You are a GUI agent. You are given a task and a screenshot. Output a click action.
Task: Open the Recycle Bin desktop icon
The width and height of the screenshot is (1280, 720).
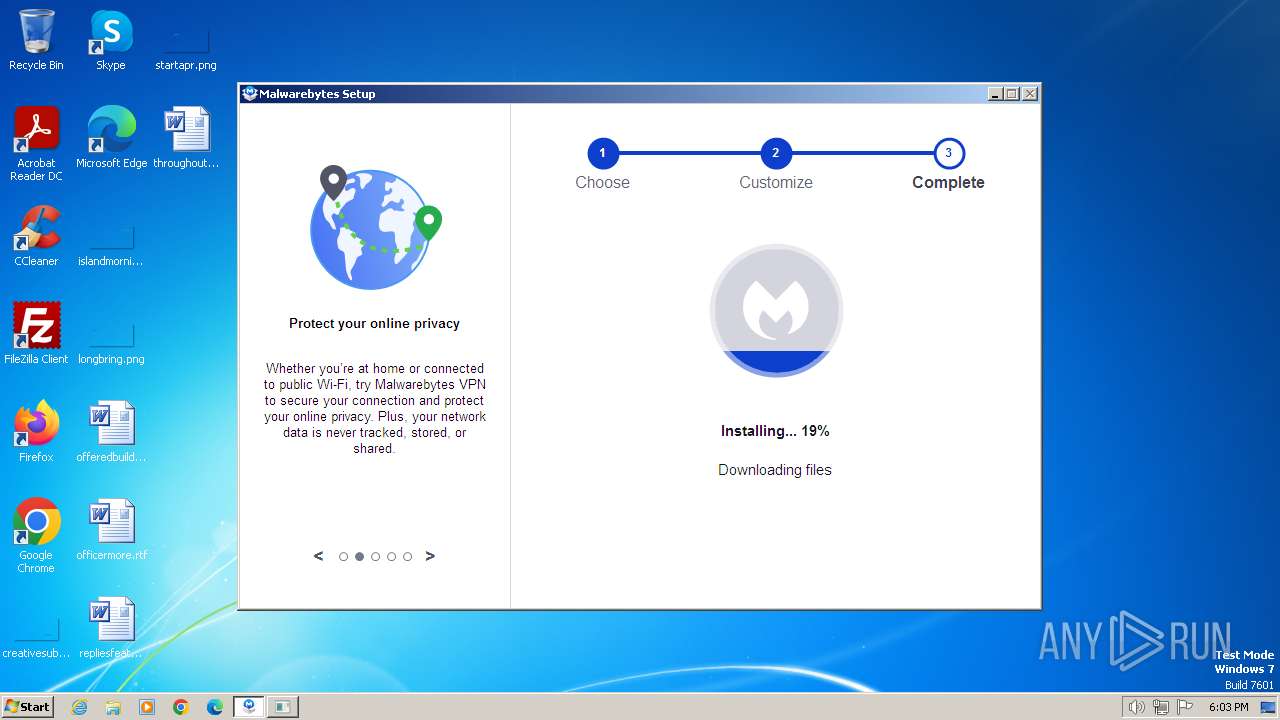pyautogui.click(x=36, y=40)
